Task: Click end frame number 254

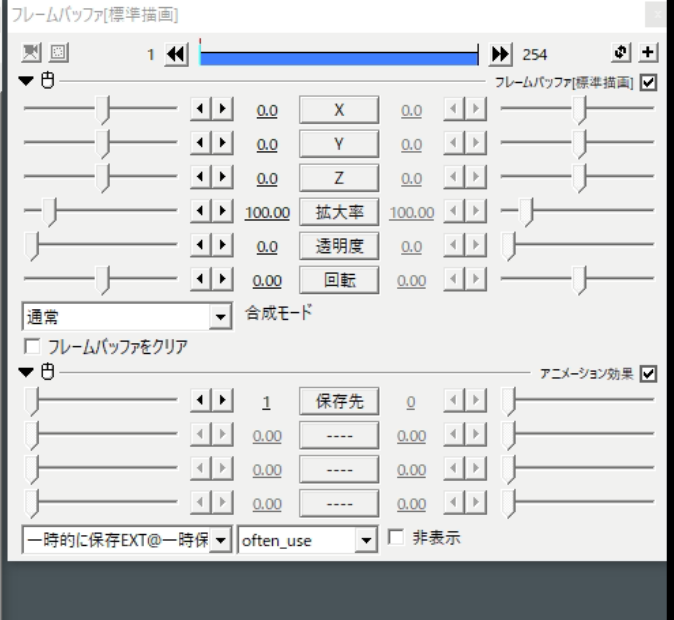Action: point(535,55)
